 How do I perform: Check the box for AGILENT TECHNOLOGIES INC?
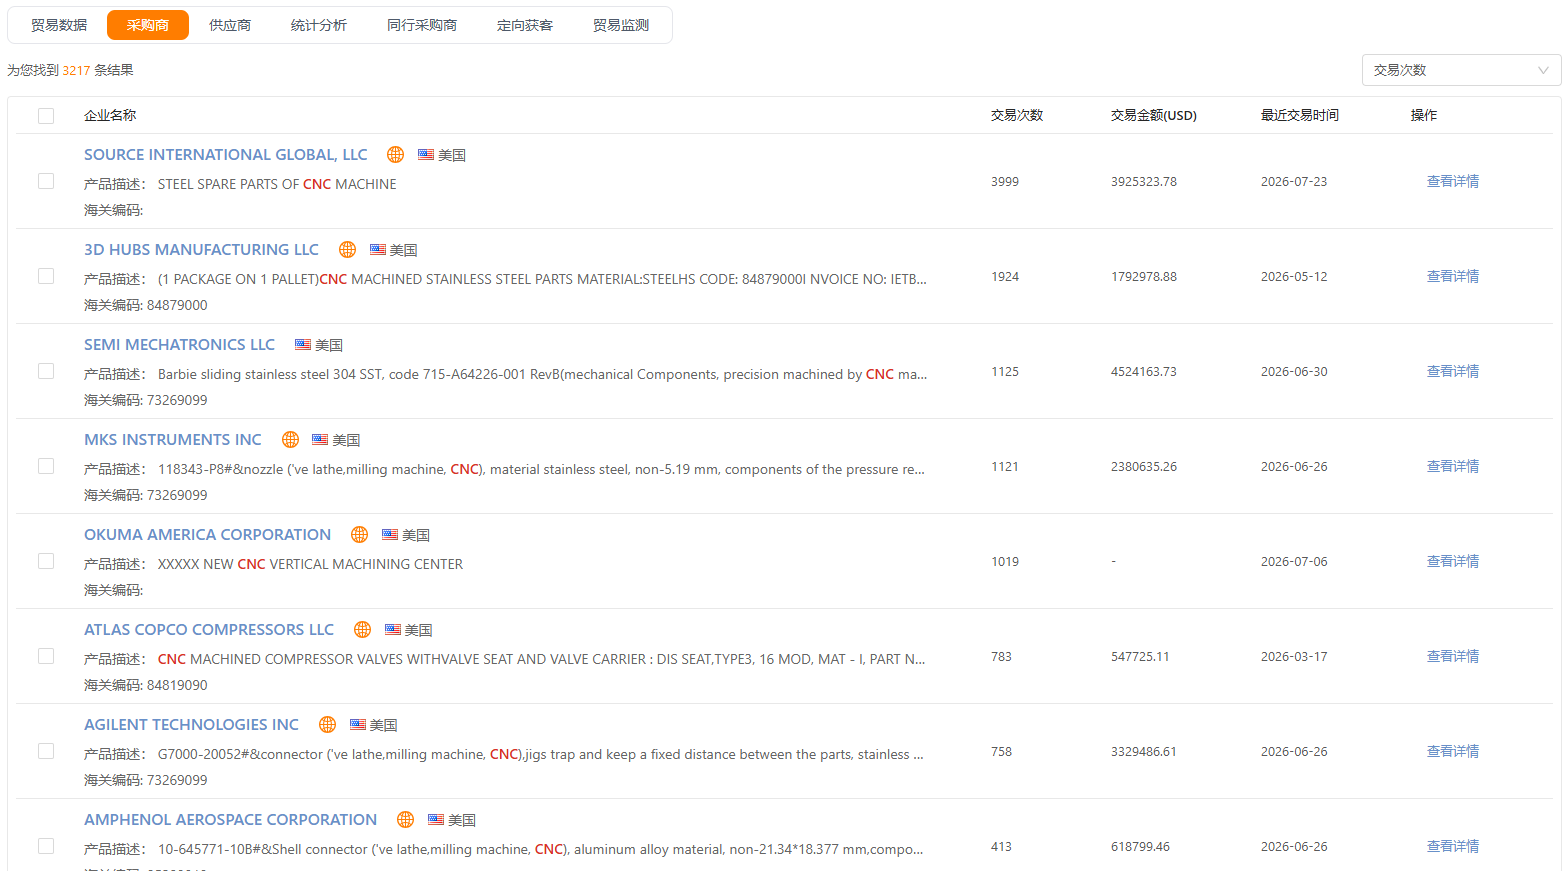click(x=46, y=751)
